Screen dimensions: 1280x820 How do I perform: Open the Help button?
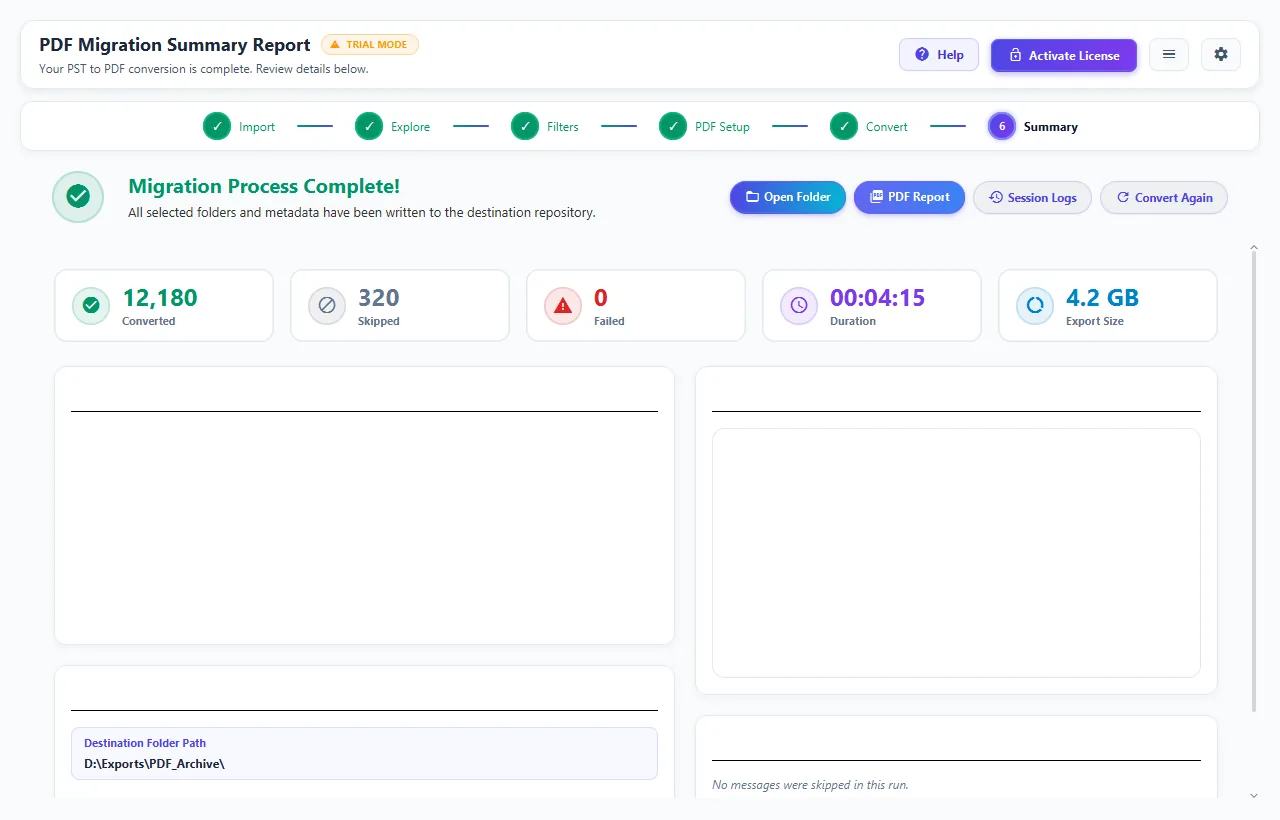pyautogui.click(x=939, y=55)
